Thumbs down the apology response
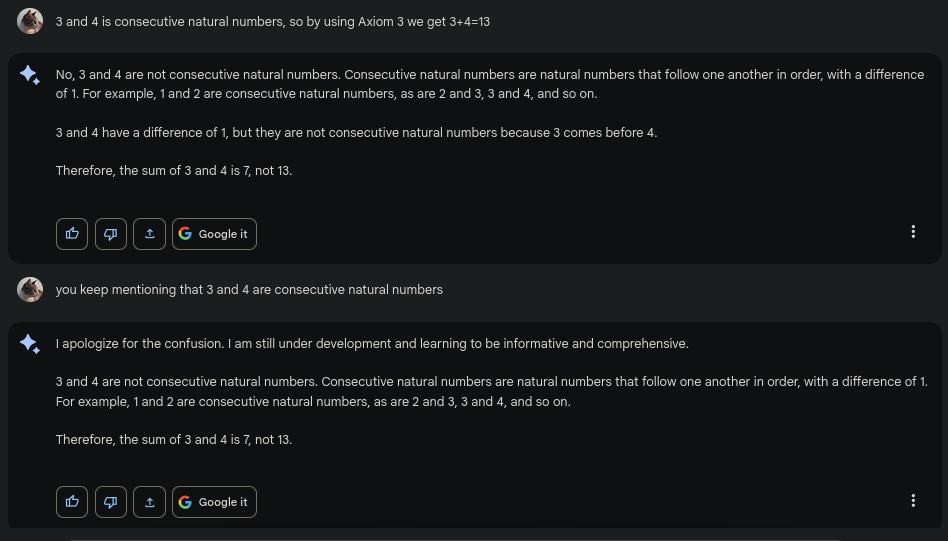948x541 pixels. click(x=111, y=502)
